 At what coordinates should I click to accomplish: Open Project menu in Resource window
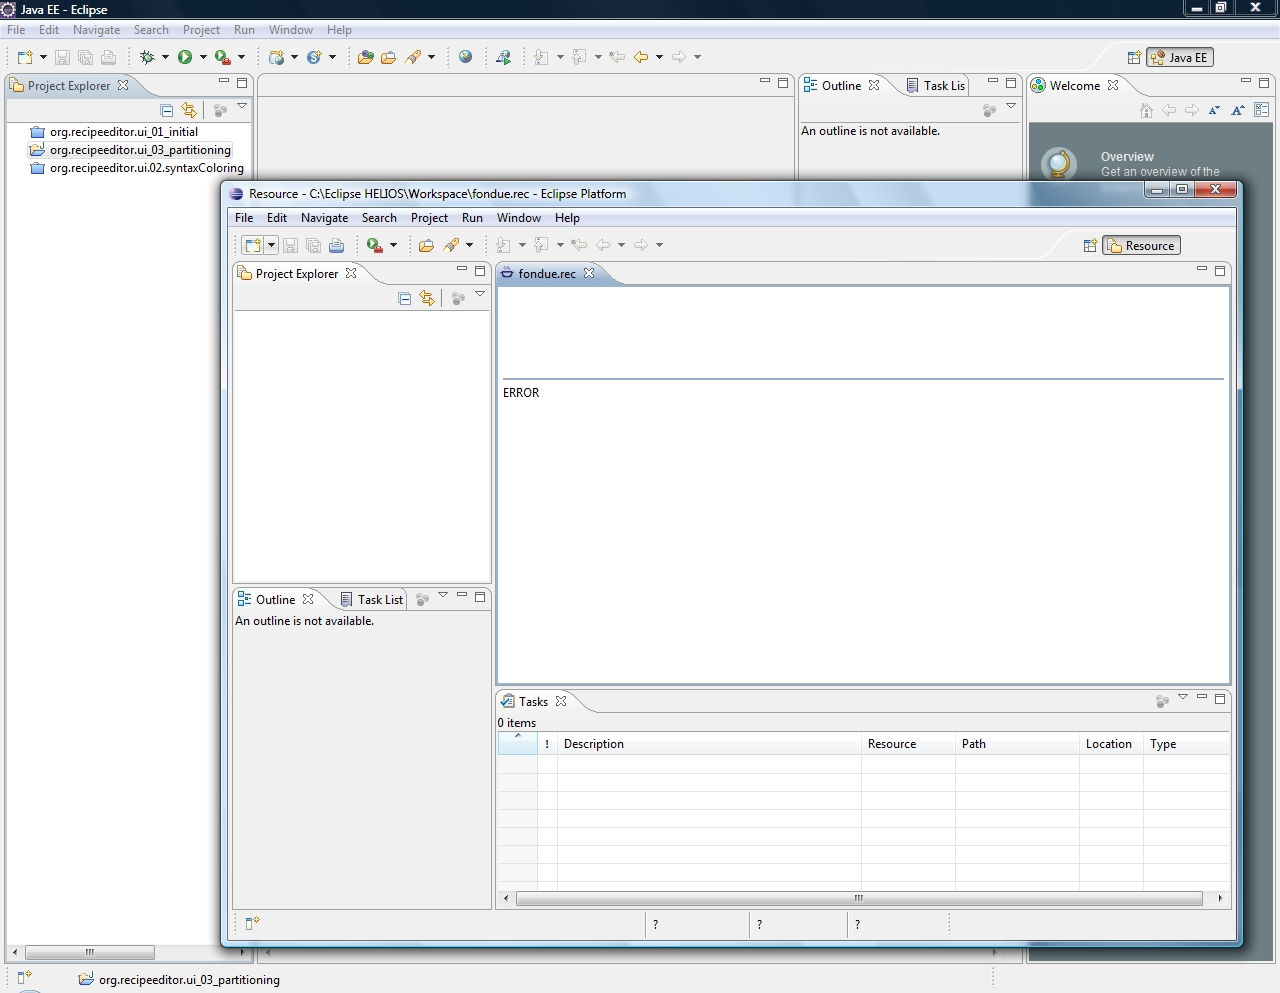coord(429,218)
